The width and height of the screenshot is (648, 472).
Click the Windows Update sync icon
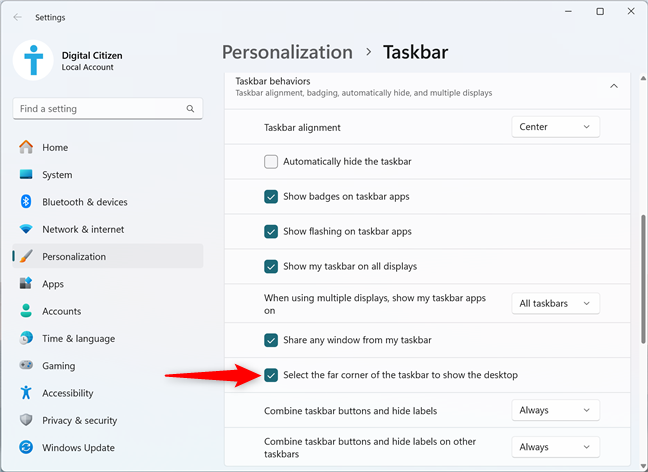click(26, 447)
